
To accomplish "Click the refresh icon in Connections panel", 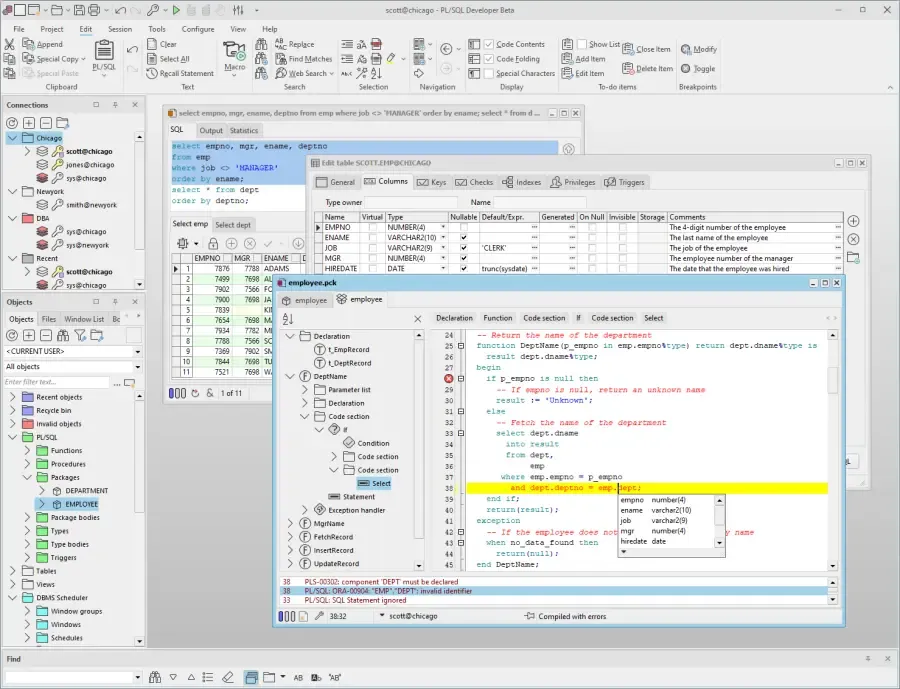I will [12, 123].
